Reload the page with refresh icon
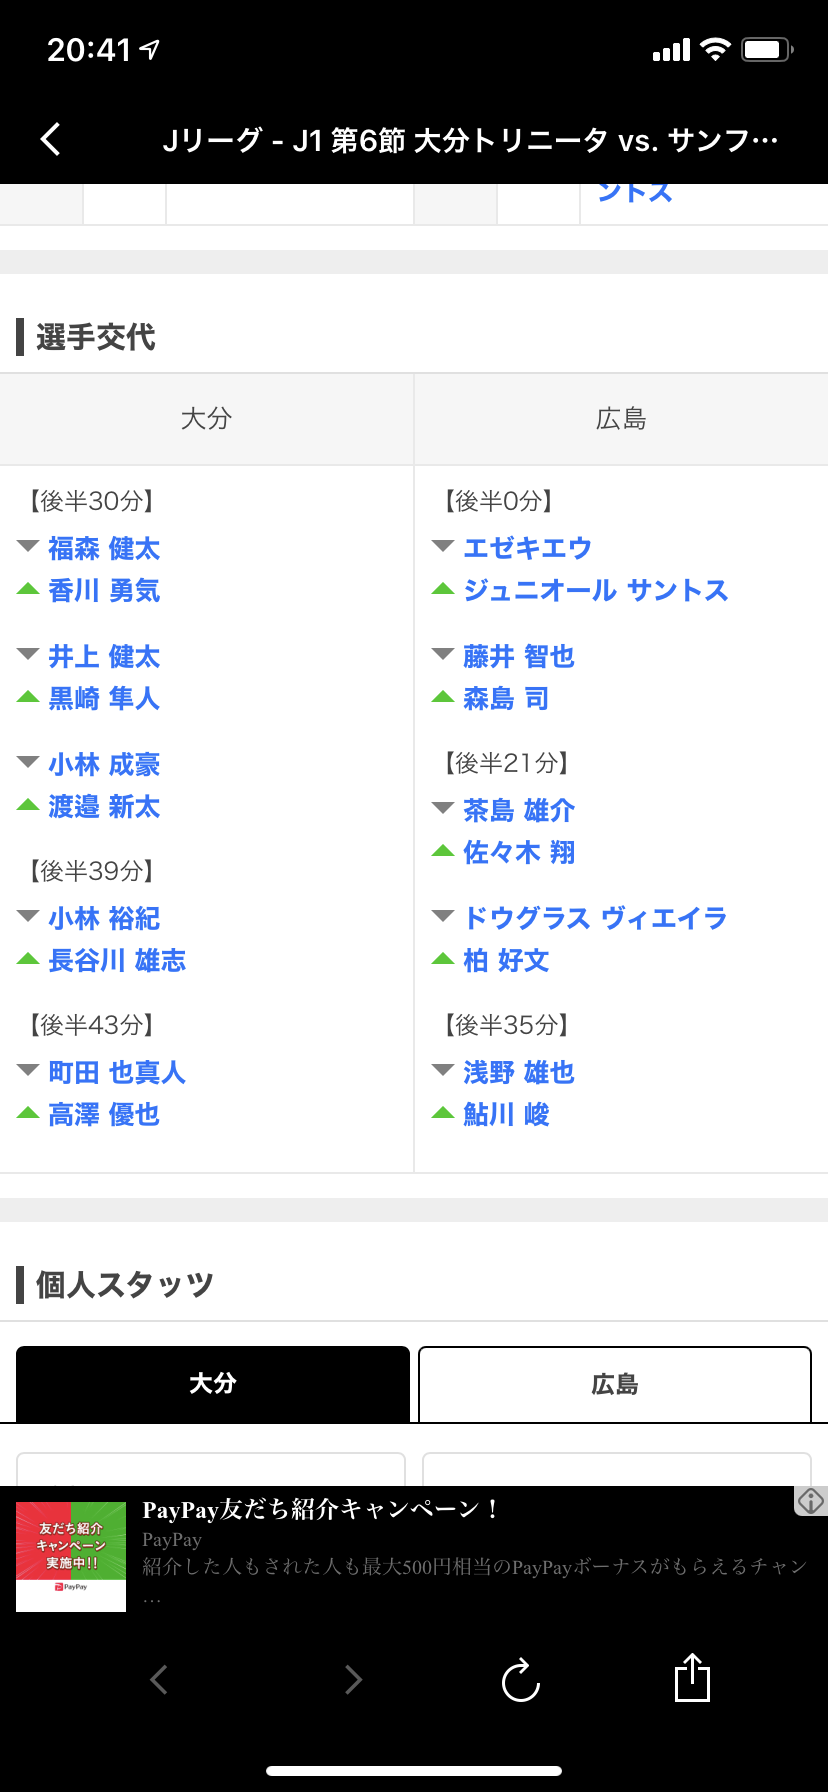This screenshot has height=1792, width=828. point(520,1680)
